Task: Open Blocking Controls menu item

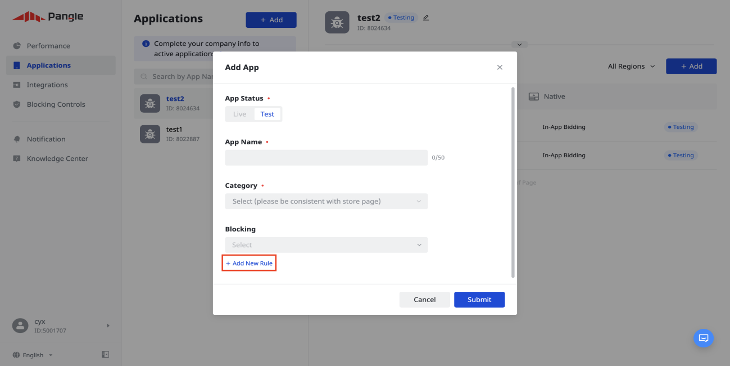Action: coord(56,104)
